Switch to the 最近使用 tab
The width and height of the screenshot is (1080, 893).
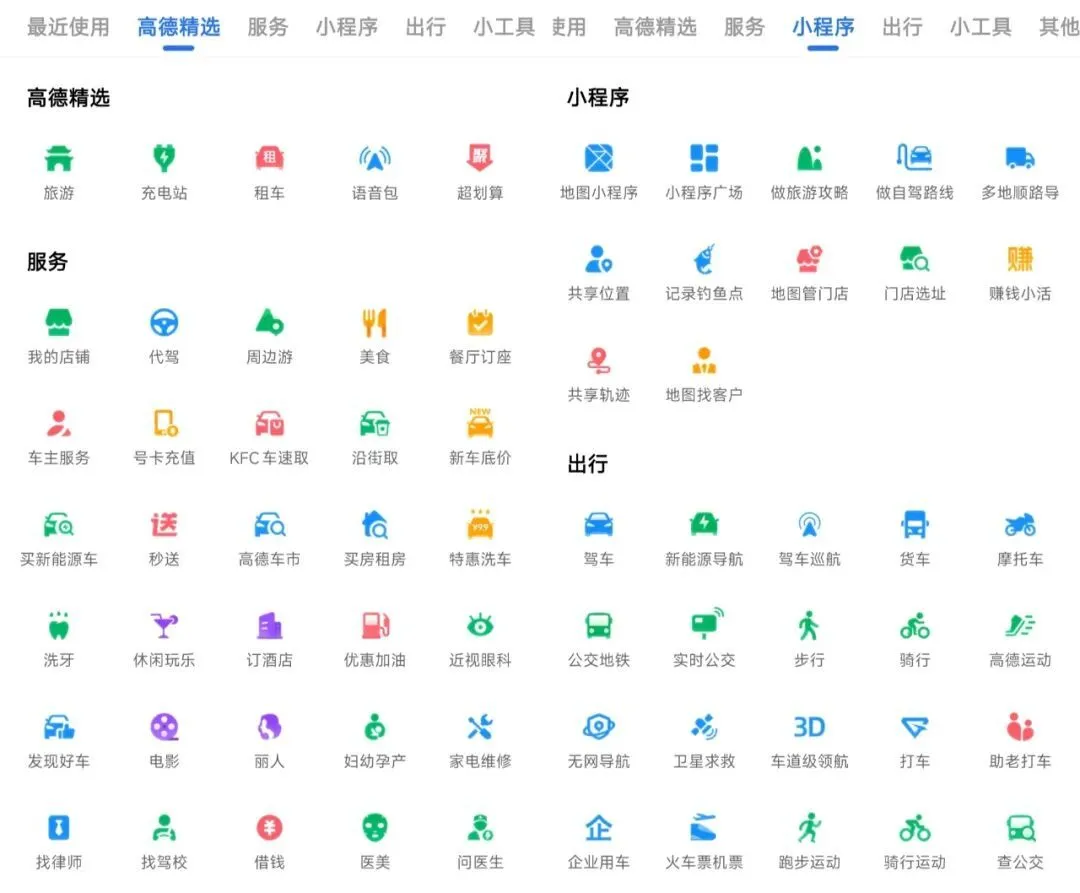click(x=68, y=28)
